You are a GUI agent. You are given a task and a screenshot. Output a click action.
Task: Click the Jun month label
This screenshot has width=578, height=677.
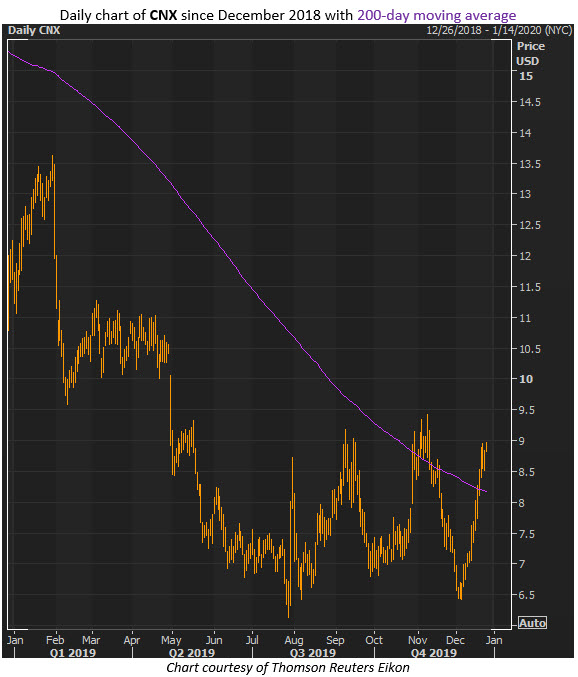[214, 640]
